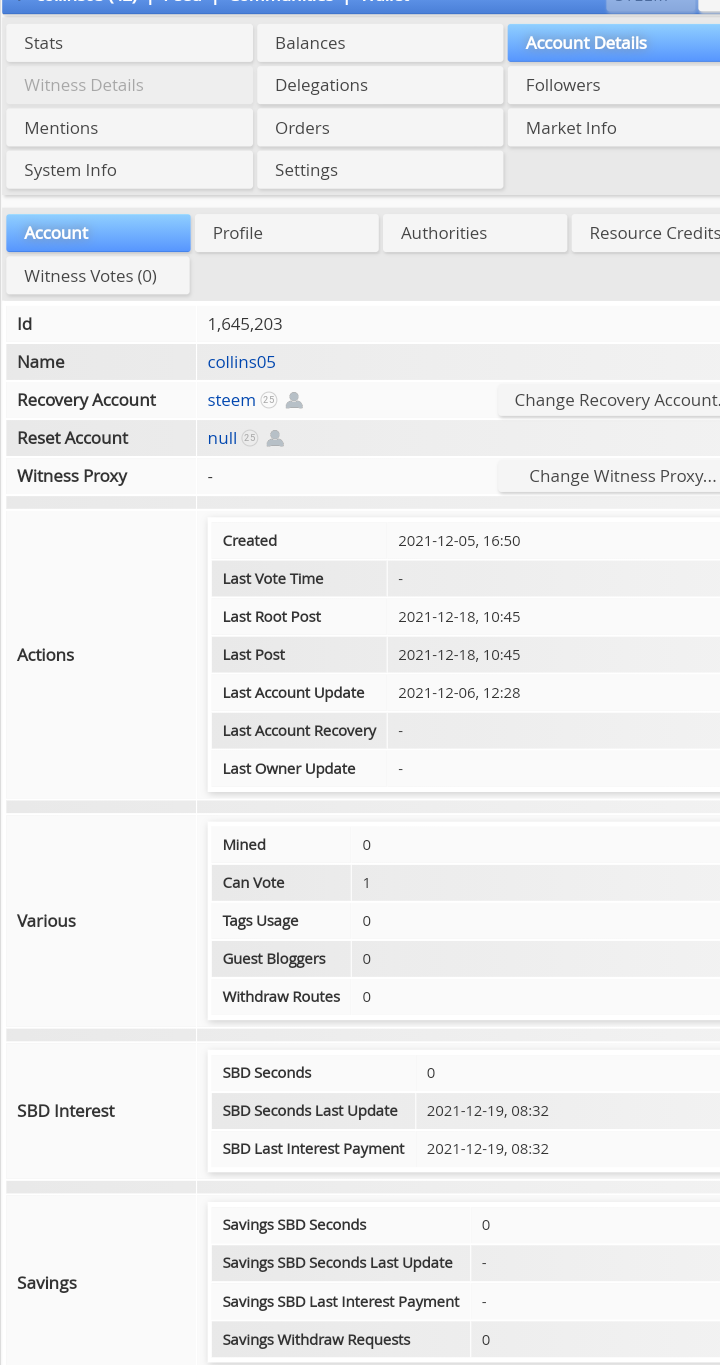Select the Created date 2021-12-05, 16:50
This screenshot has height=1365, width=720.
point(459,541)
